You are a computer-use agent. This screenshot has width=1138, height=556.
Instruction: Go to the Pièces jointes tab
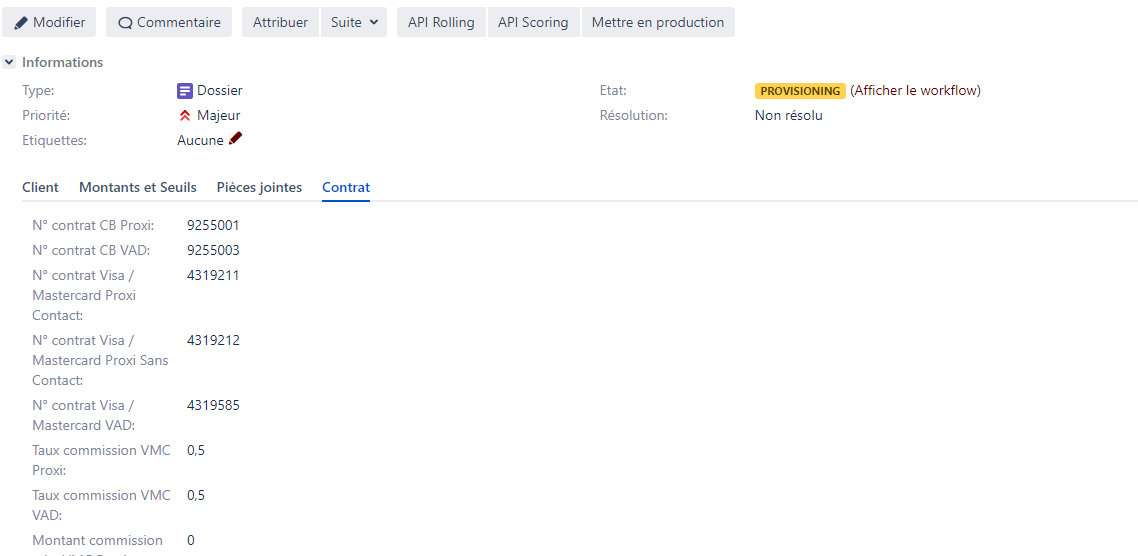[x=259, y=187]
